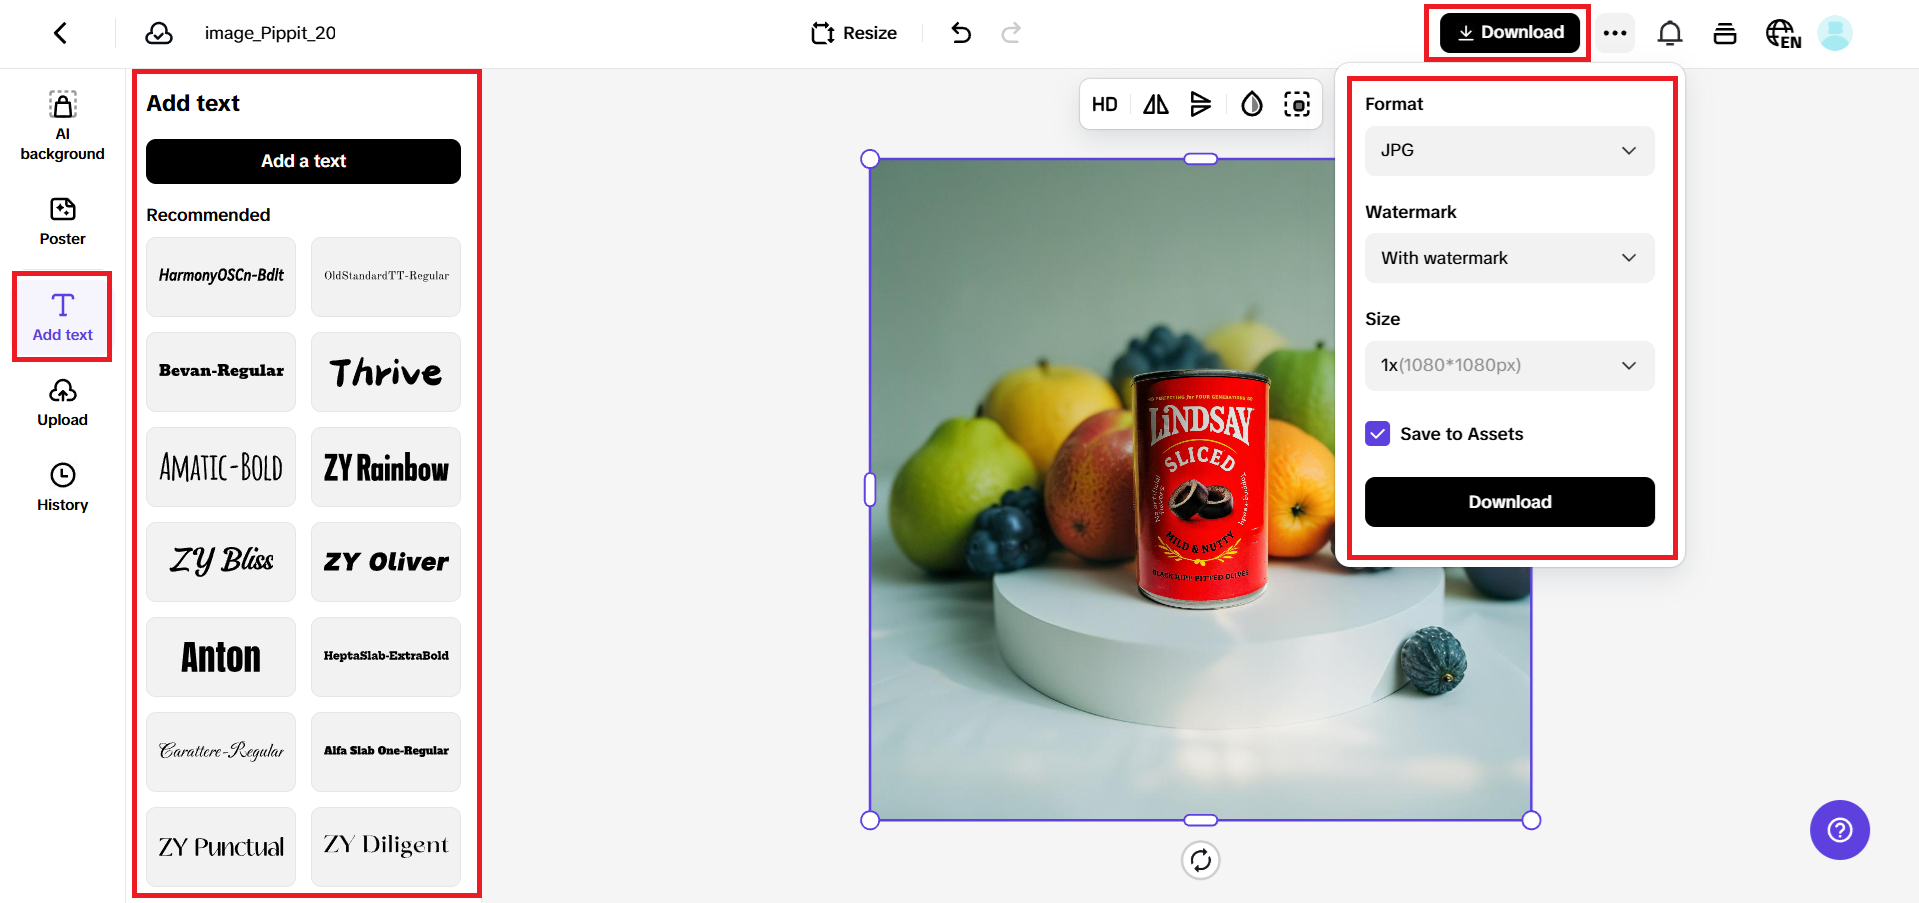1919x903 pixels.
Task: Select the Add text sidebar tab
Action: pos(62,316)
